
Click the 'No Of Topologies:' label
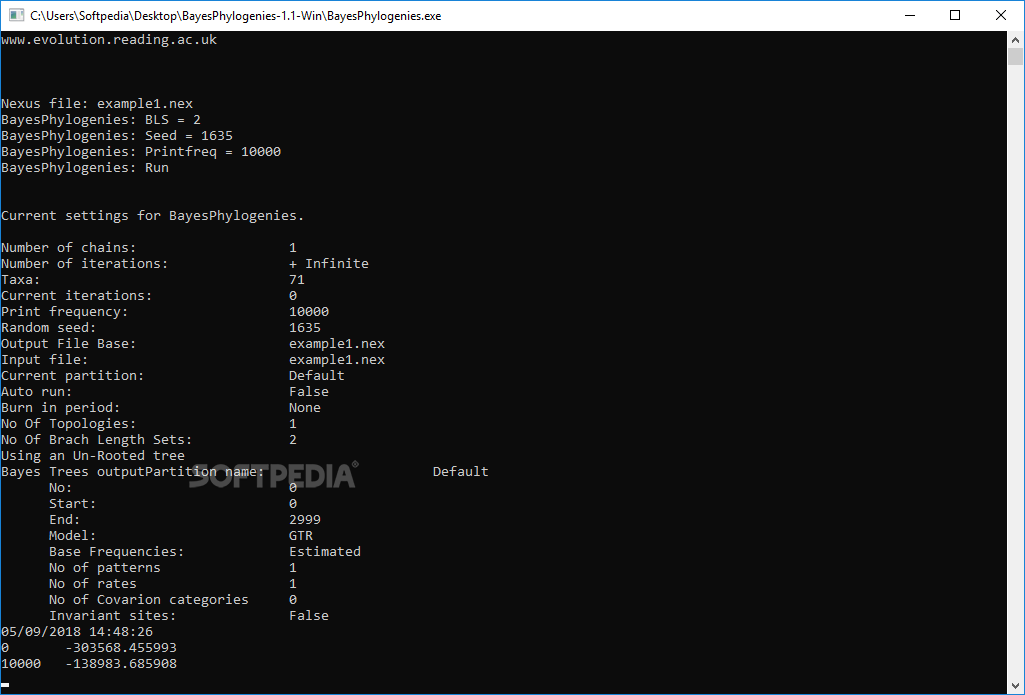click(69, 424)
